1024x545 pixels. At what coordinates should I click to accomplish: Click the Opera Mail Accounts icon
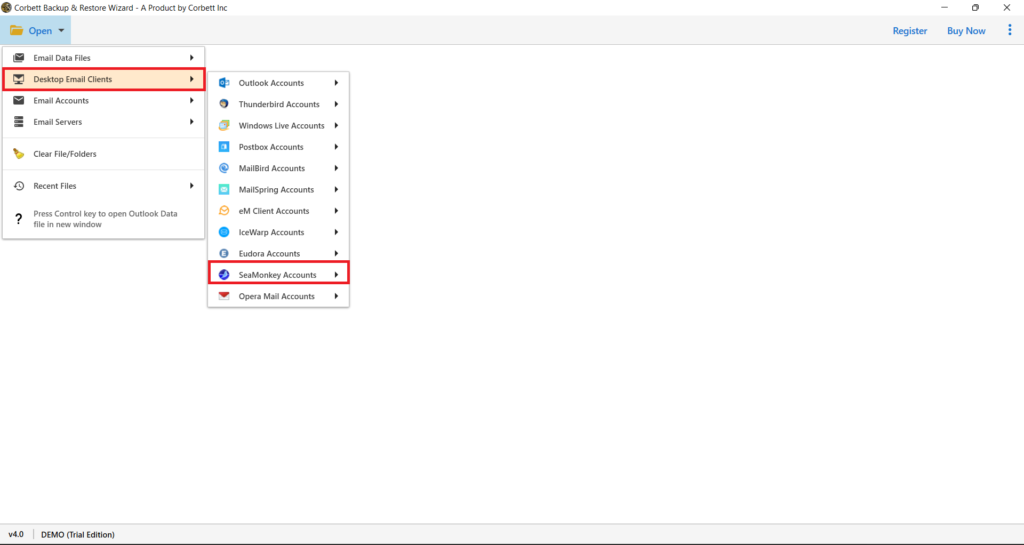pyautogui.click(x=224, y=296)
